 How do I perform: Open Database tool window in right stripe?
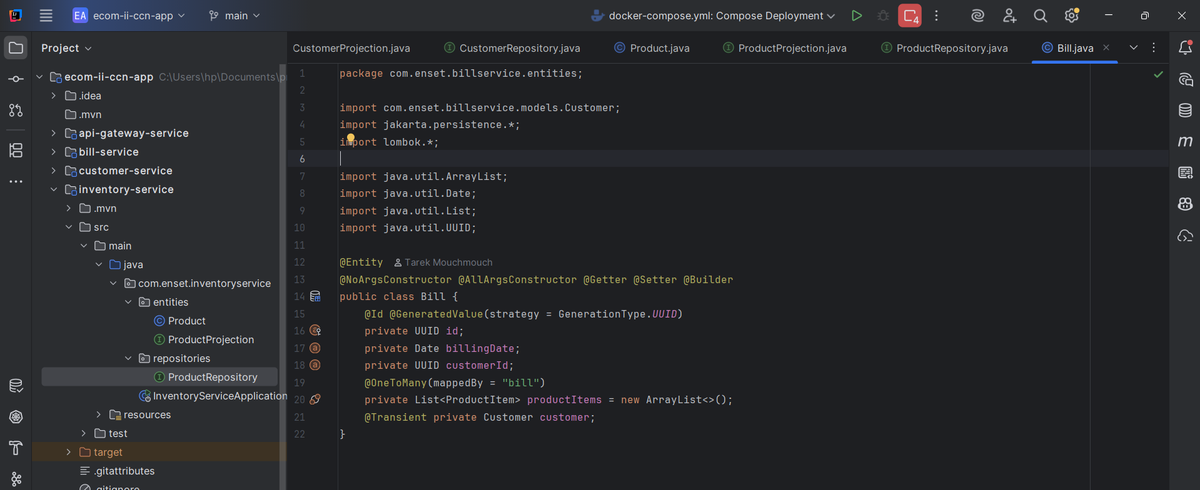click(1185, 110)
